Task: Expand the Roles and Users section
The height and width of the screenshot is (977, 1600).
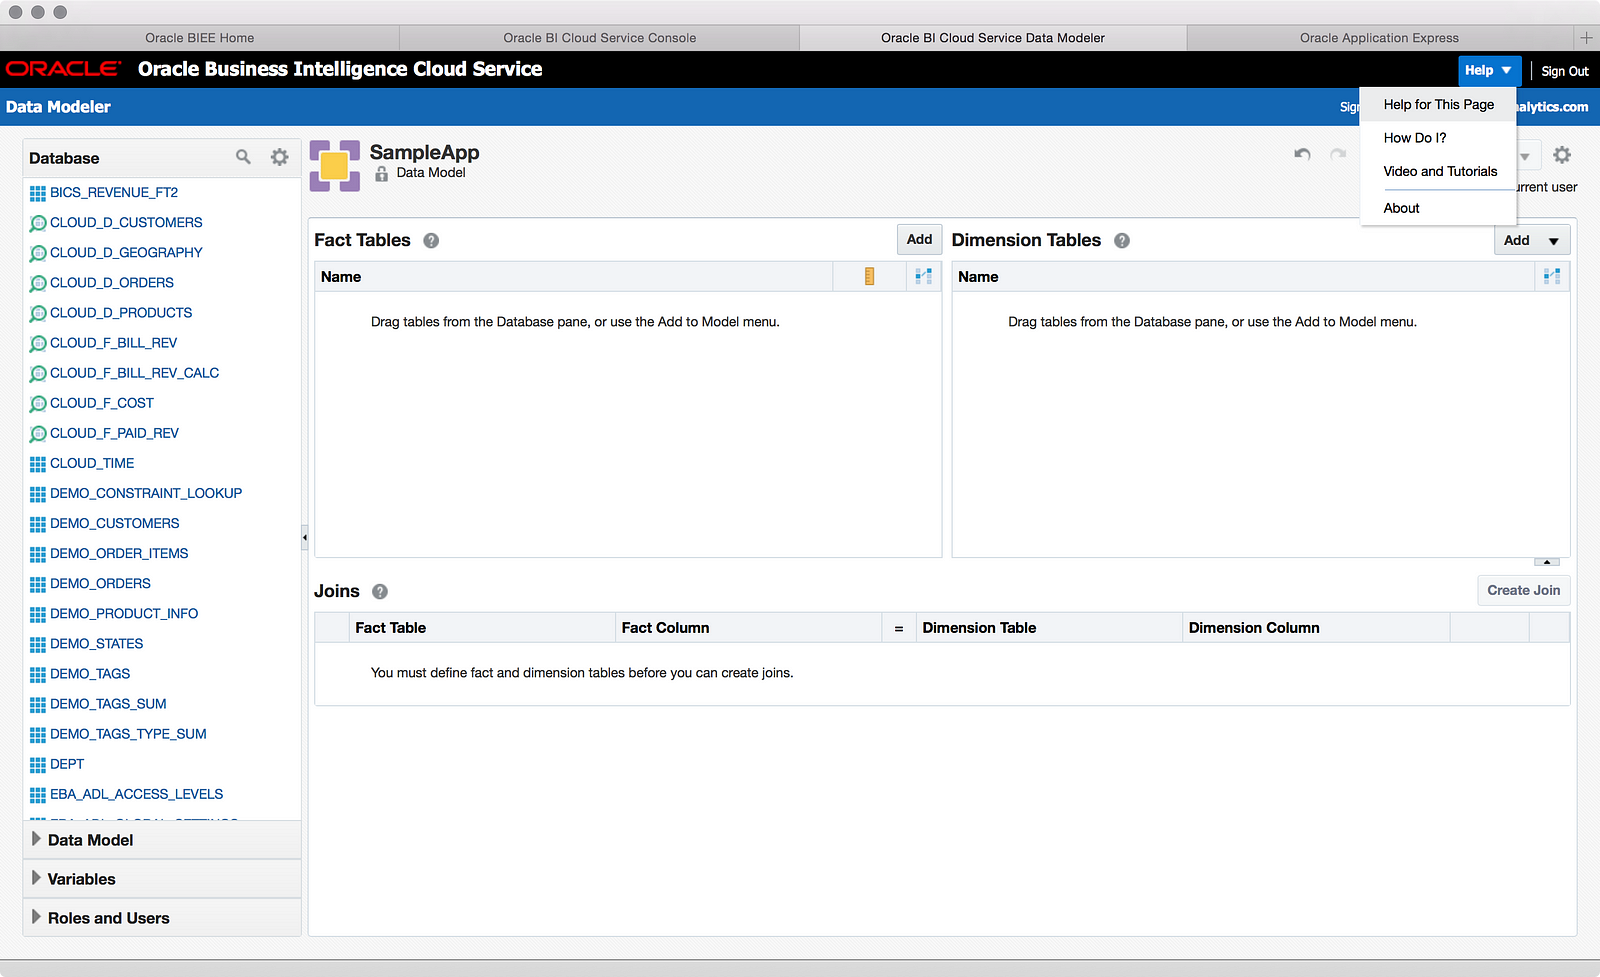Action: tap(37, 917)
